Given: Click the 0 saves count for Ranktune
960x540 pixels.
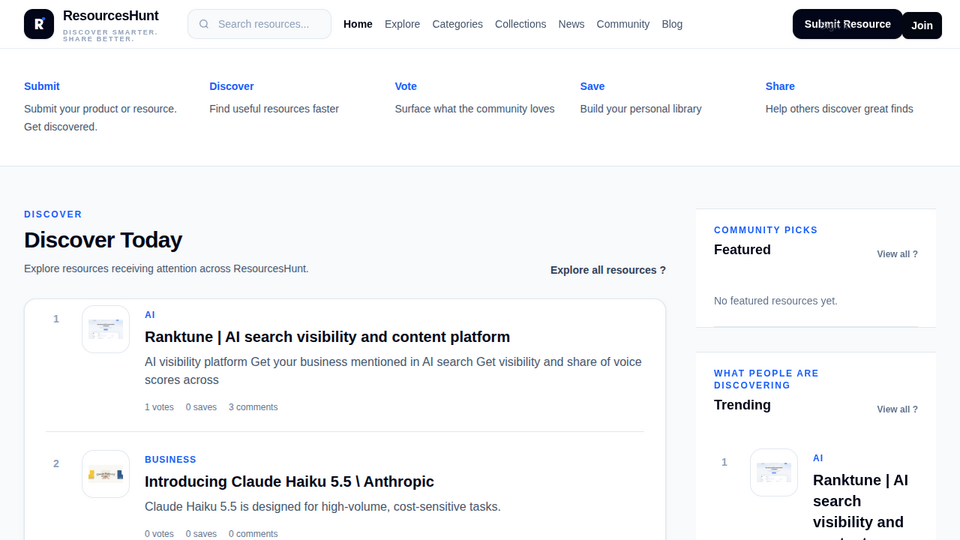Looking at the screenshot, I should tap(201, 407).
